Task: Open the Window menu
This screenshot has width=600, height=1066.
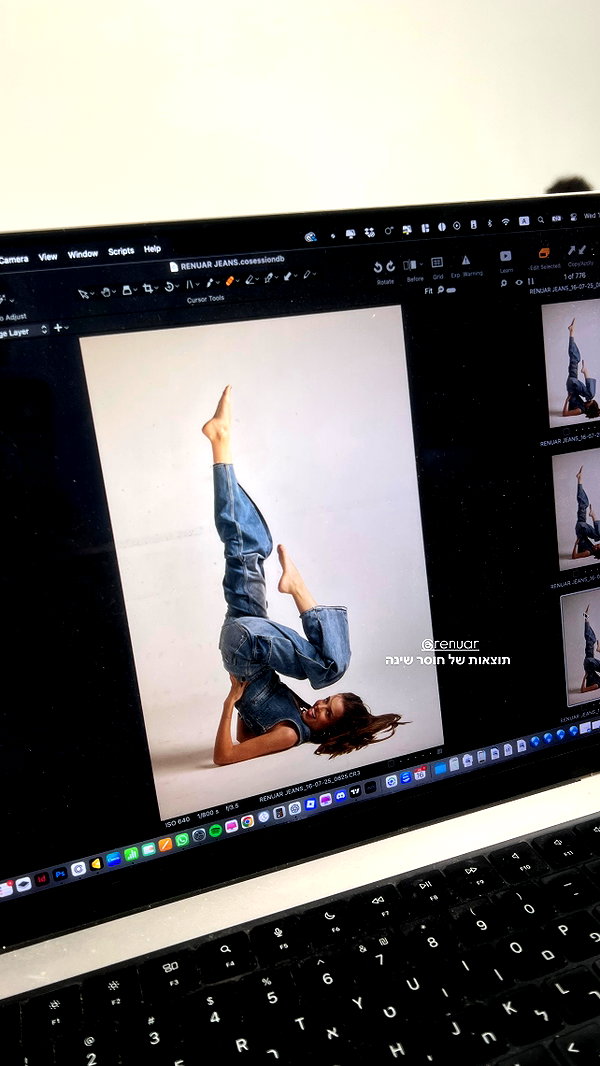Action: coord(83,254)
